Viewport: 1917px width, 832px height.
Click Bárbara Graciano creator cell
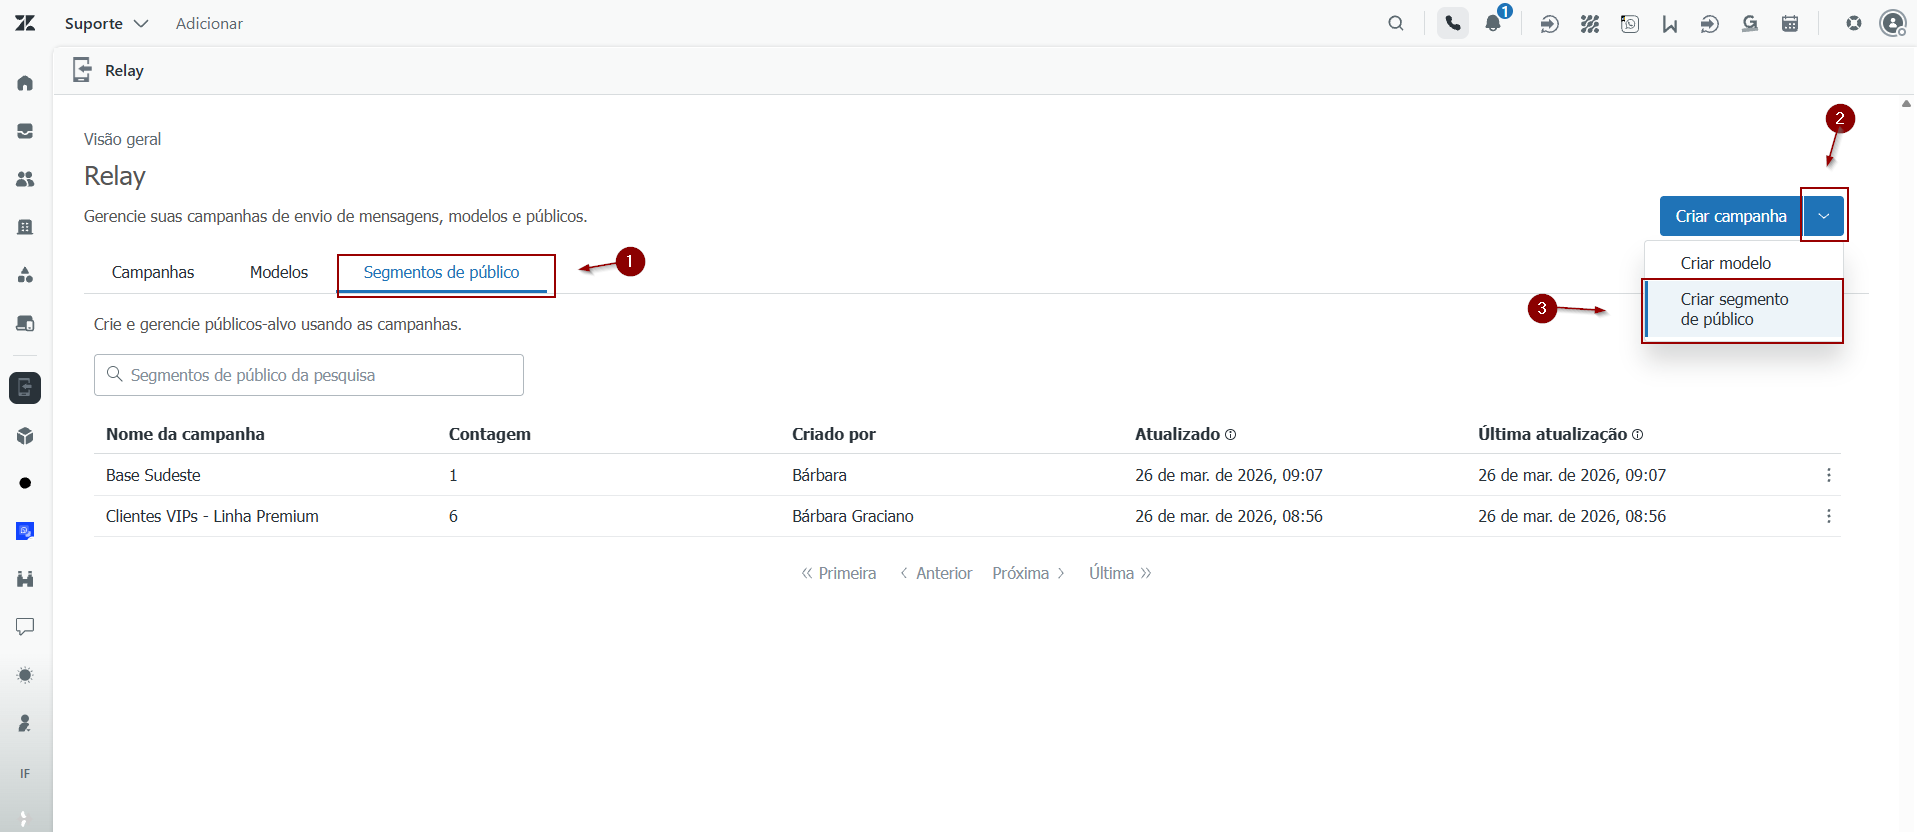[853, 516]
